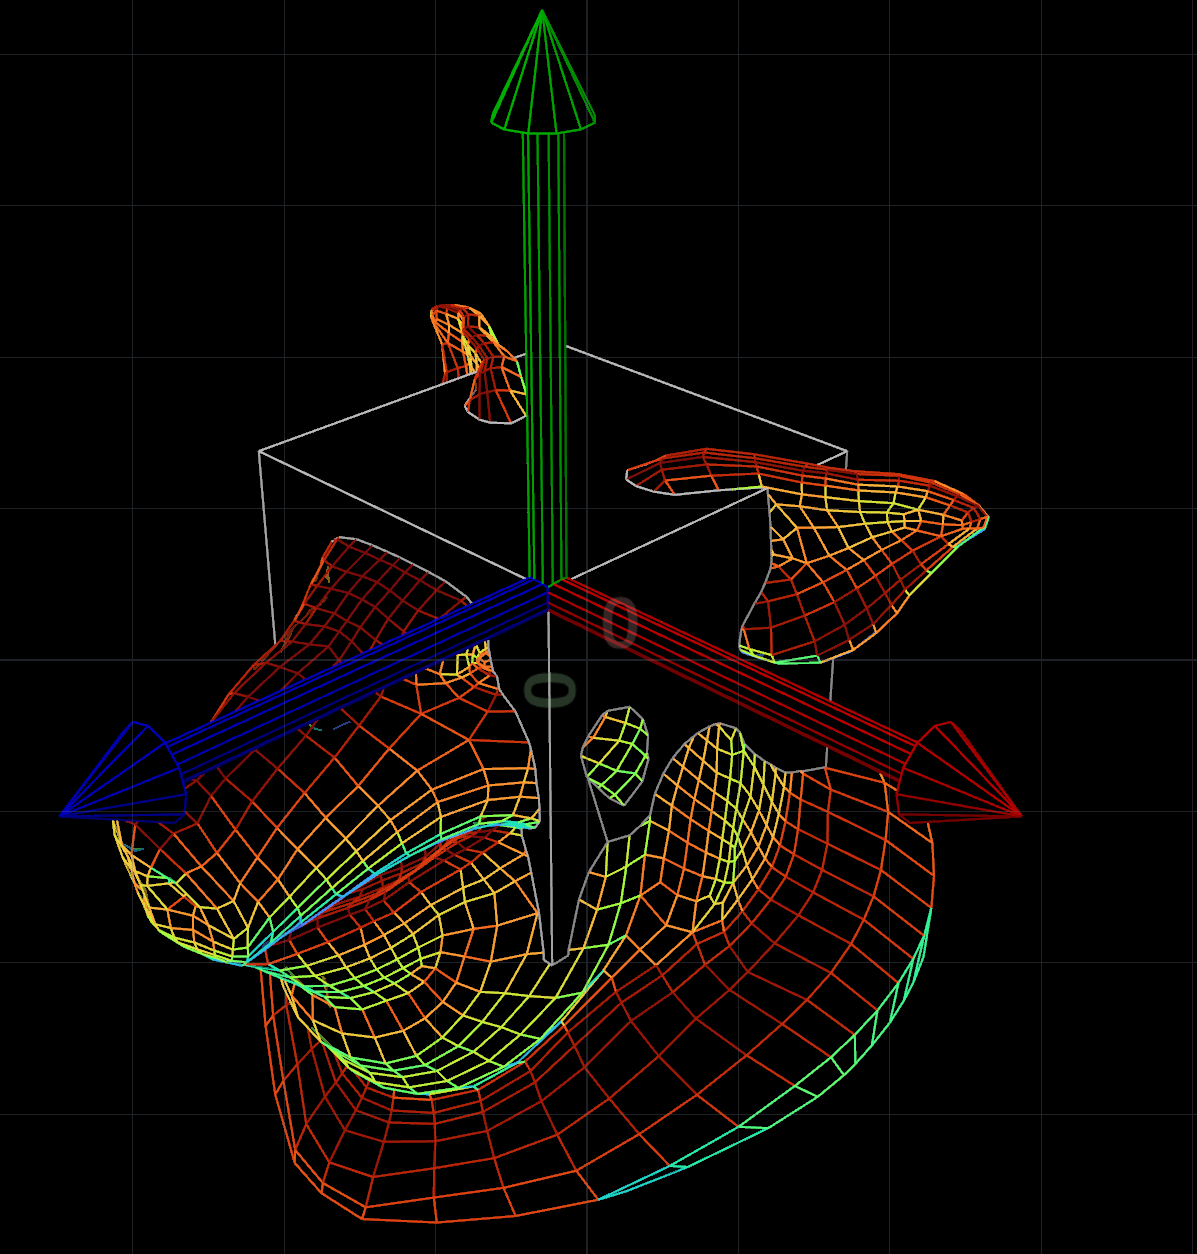Screen dimensions: 1197x1254
Task: Click the left top corner of bounding box
Action: point(260,452)
